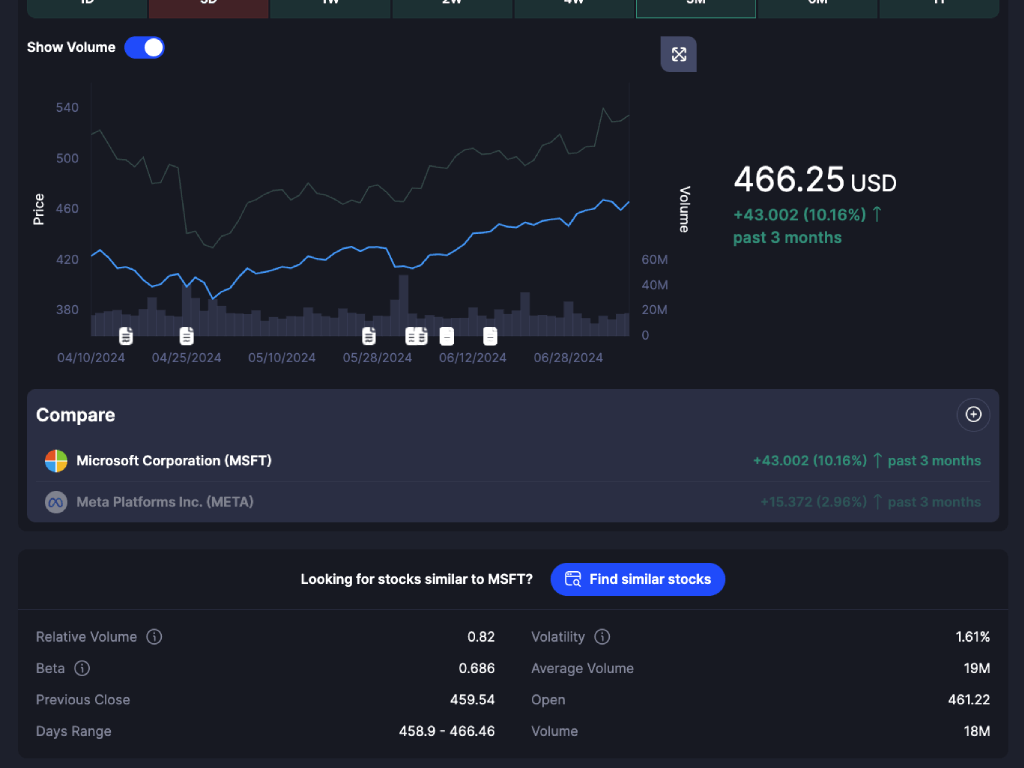Click the Beta value 0.686
The image size is (1024, 768).
pos(477,668)
